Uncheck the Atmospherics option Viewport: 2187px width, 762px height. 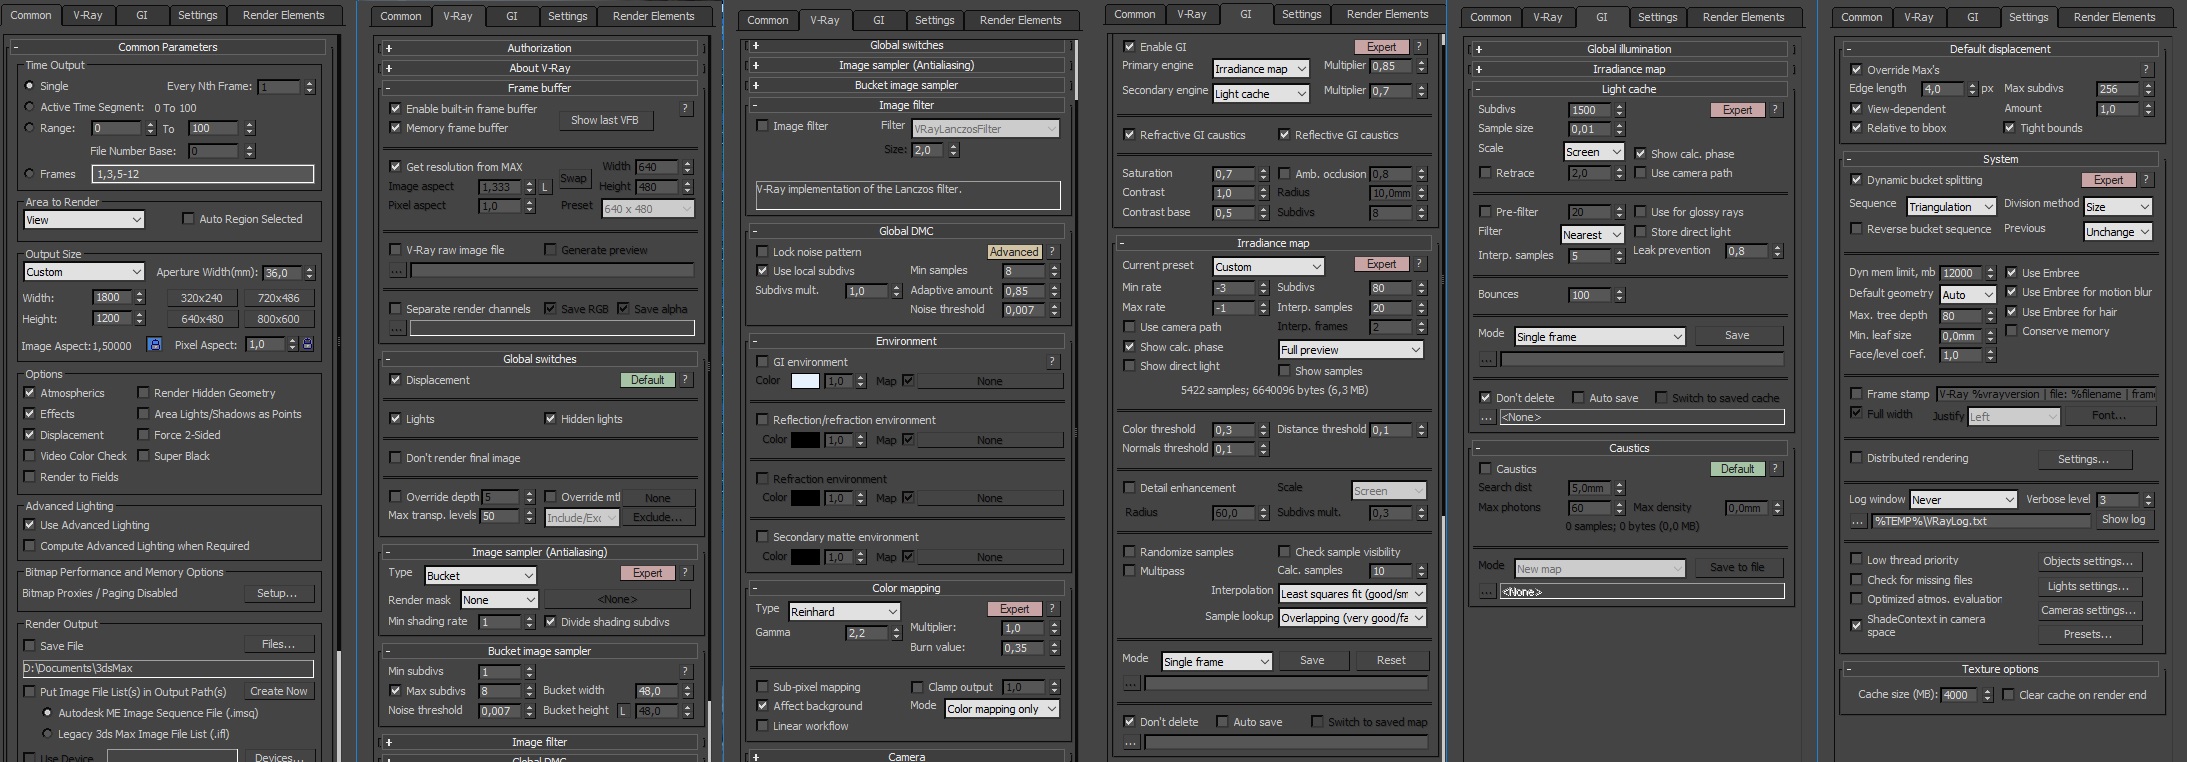coord(30,393)
